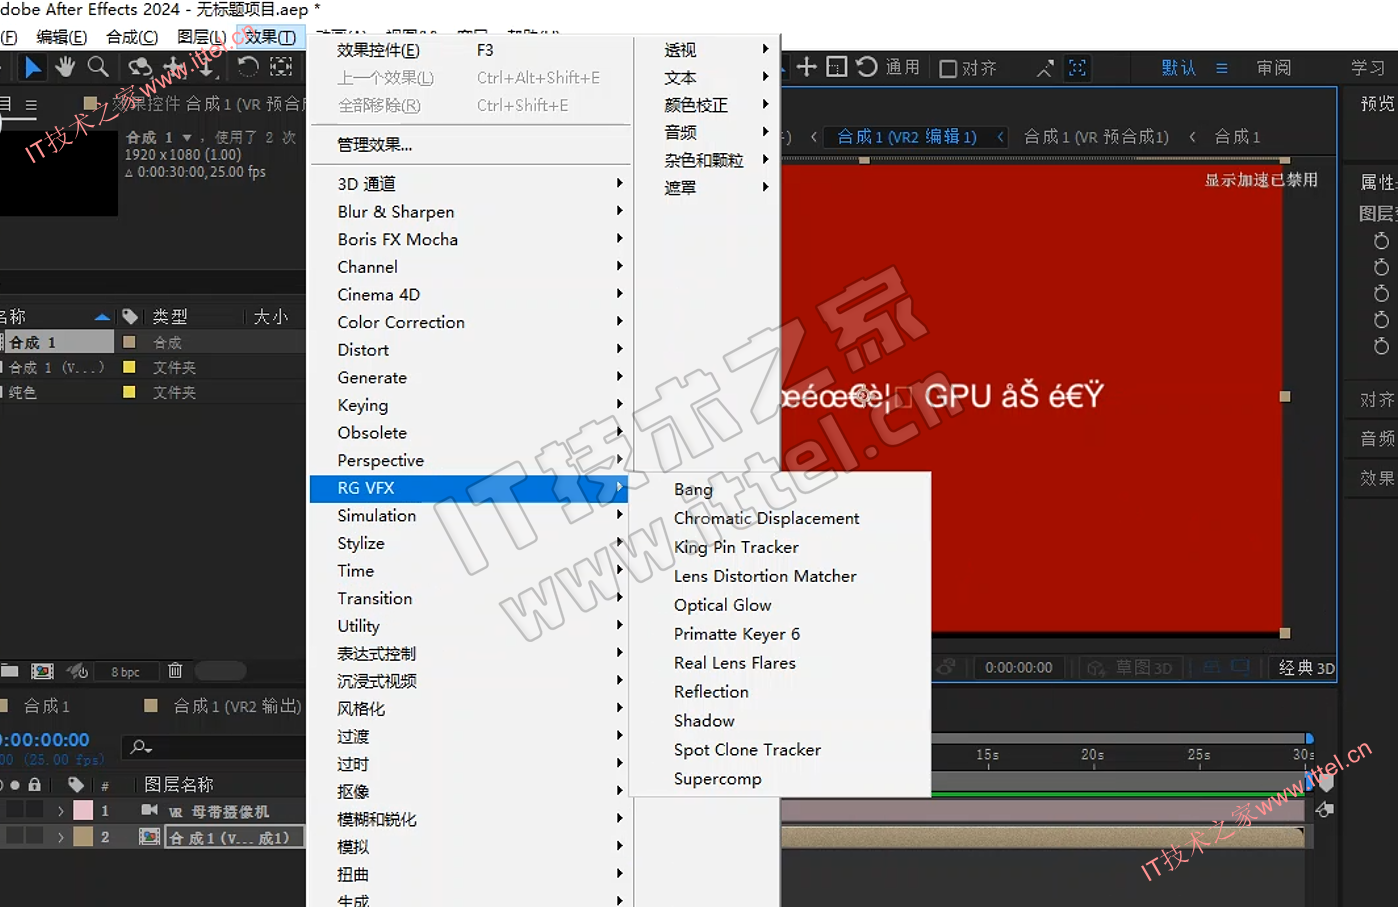Image resolution: width=1398 pixels, height=907 pixels.
Task: Switch to the 学习 workspace
Action: 1367,68
